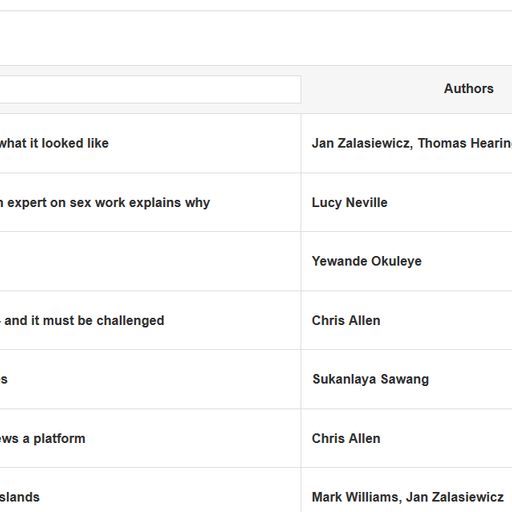Screen dimensions: 512x512
Task: Click Chris Allen in the challenged row
Action: pyautogui.click(x=346, y=320)
